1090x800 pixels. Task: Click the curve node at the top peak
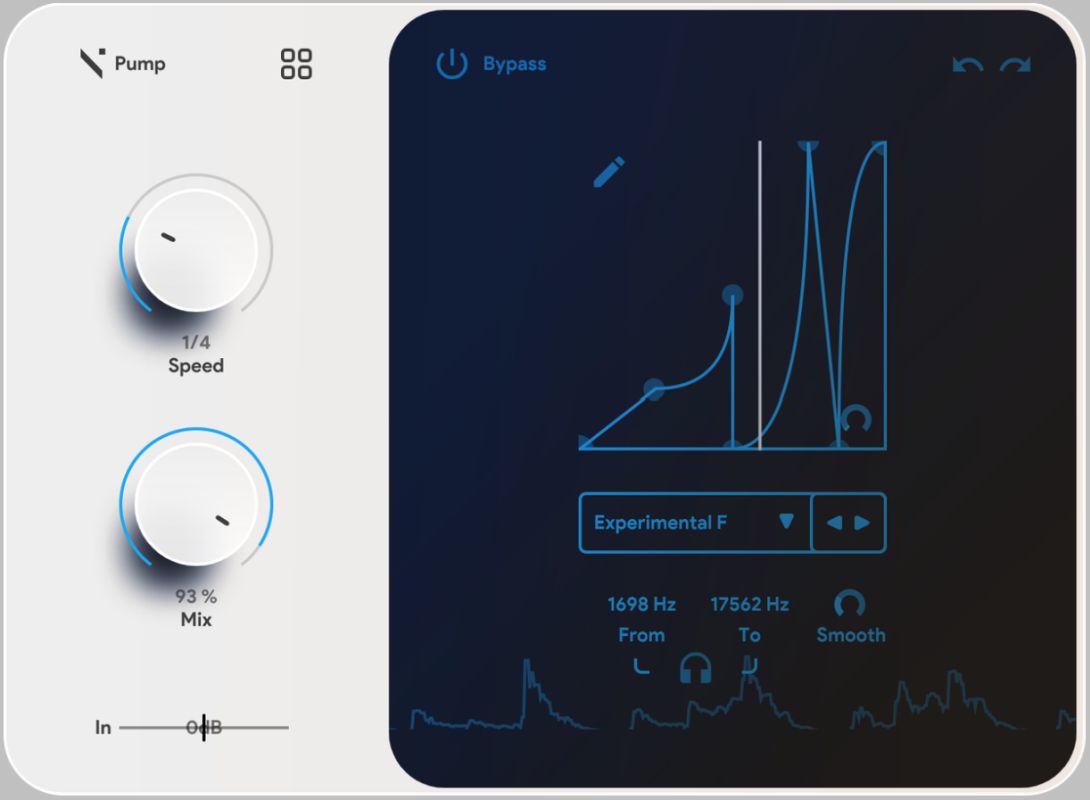(808, 146)
